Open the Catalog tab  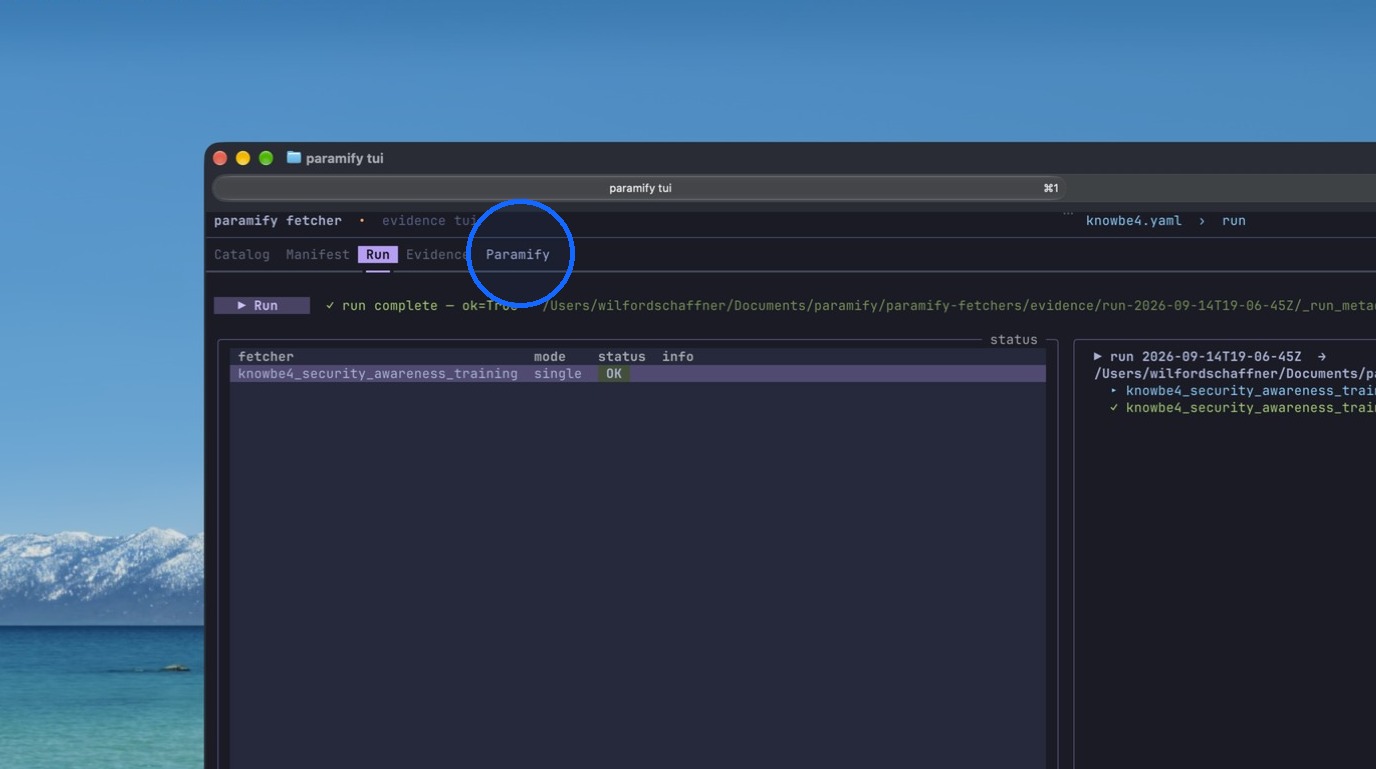pyautogui.click(x=242, y=254)
